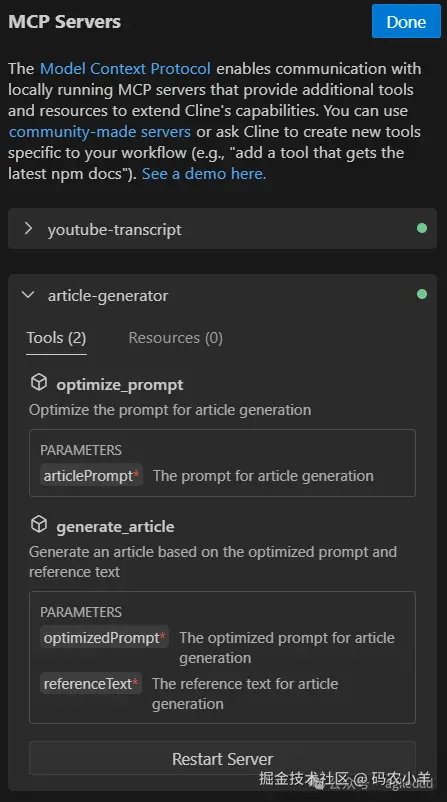Open the Model Context Protocol link
Viewport: 447px width, 802px height.
tap(125, 69)
